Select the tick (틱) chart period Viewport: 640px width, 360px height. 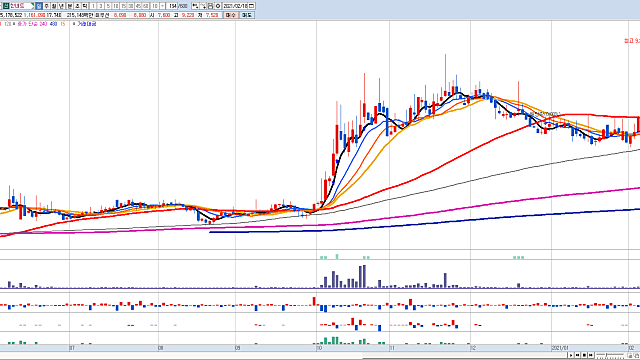click(85, 6)
